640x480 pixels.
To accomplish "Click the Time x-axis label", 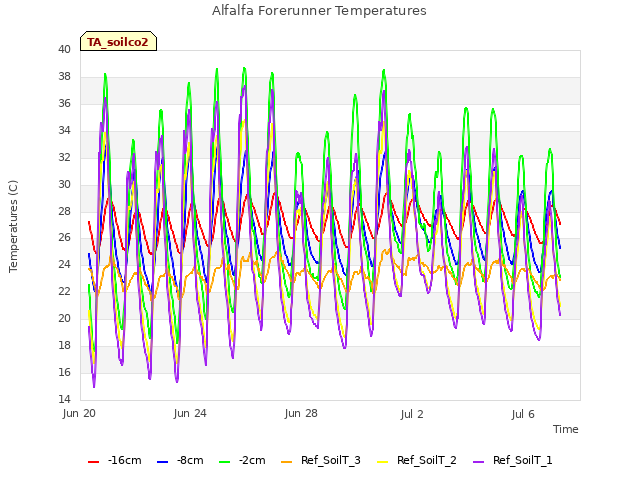I will (x=566, y=429).
